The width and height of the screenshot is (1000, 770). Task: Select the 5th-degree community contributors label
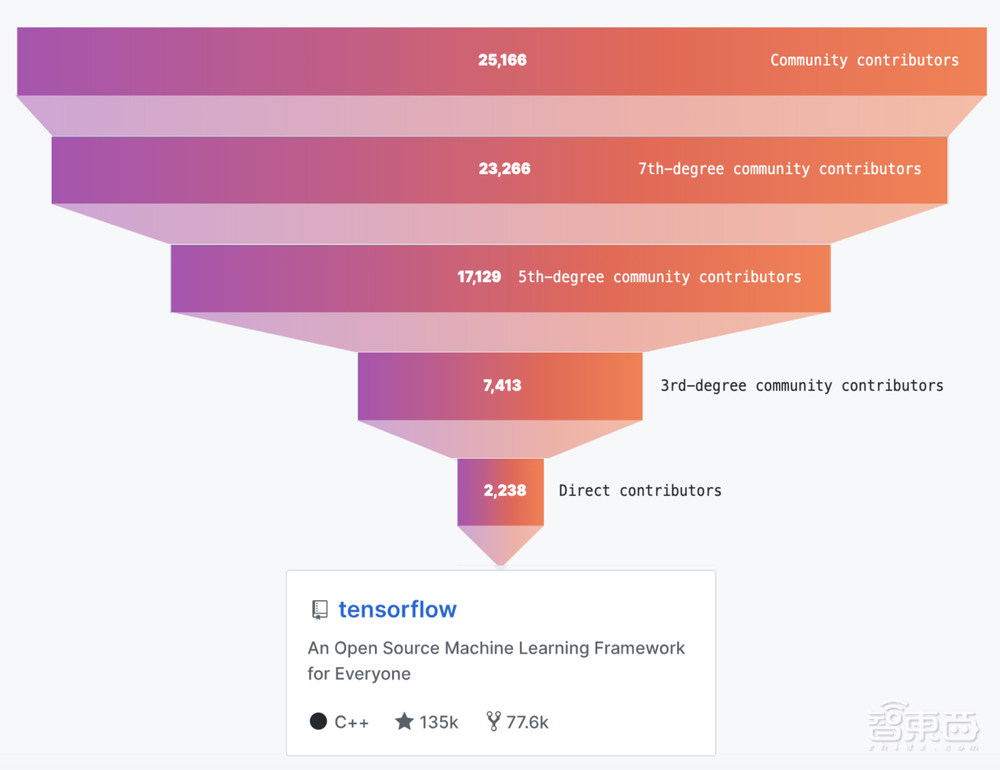click(x=659, y=277)
